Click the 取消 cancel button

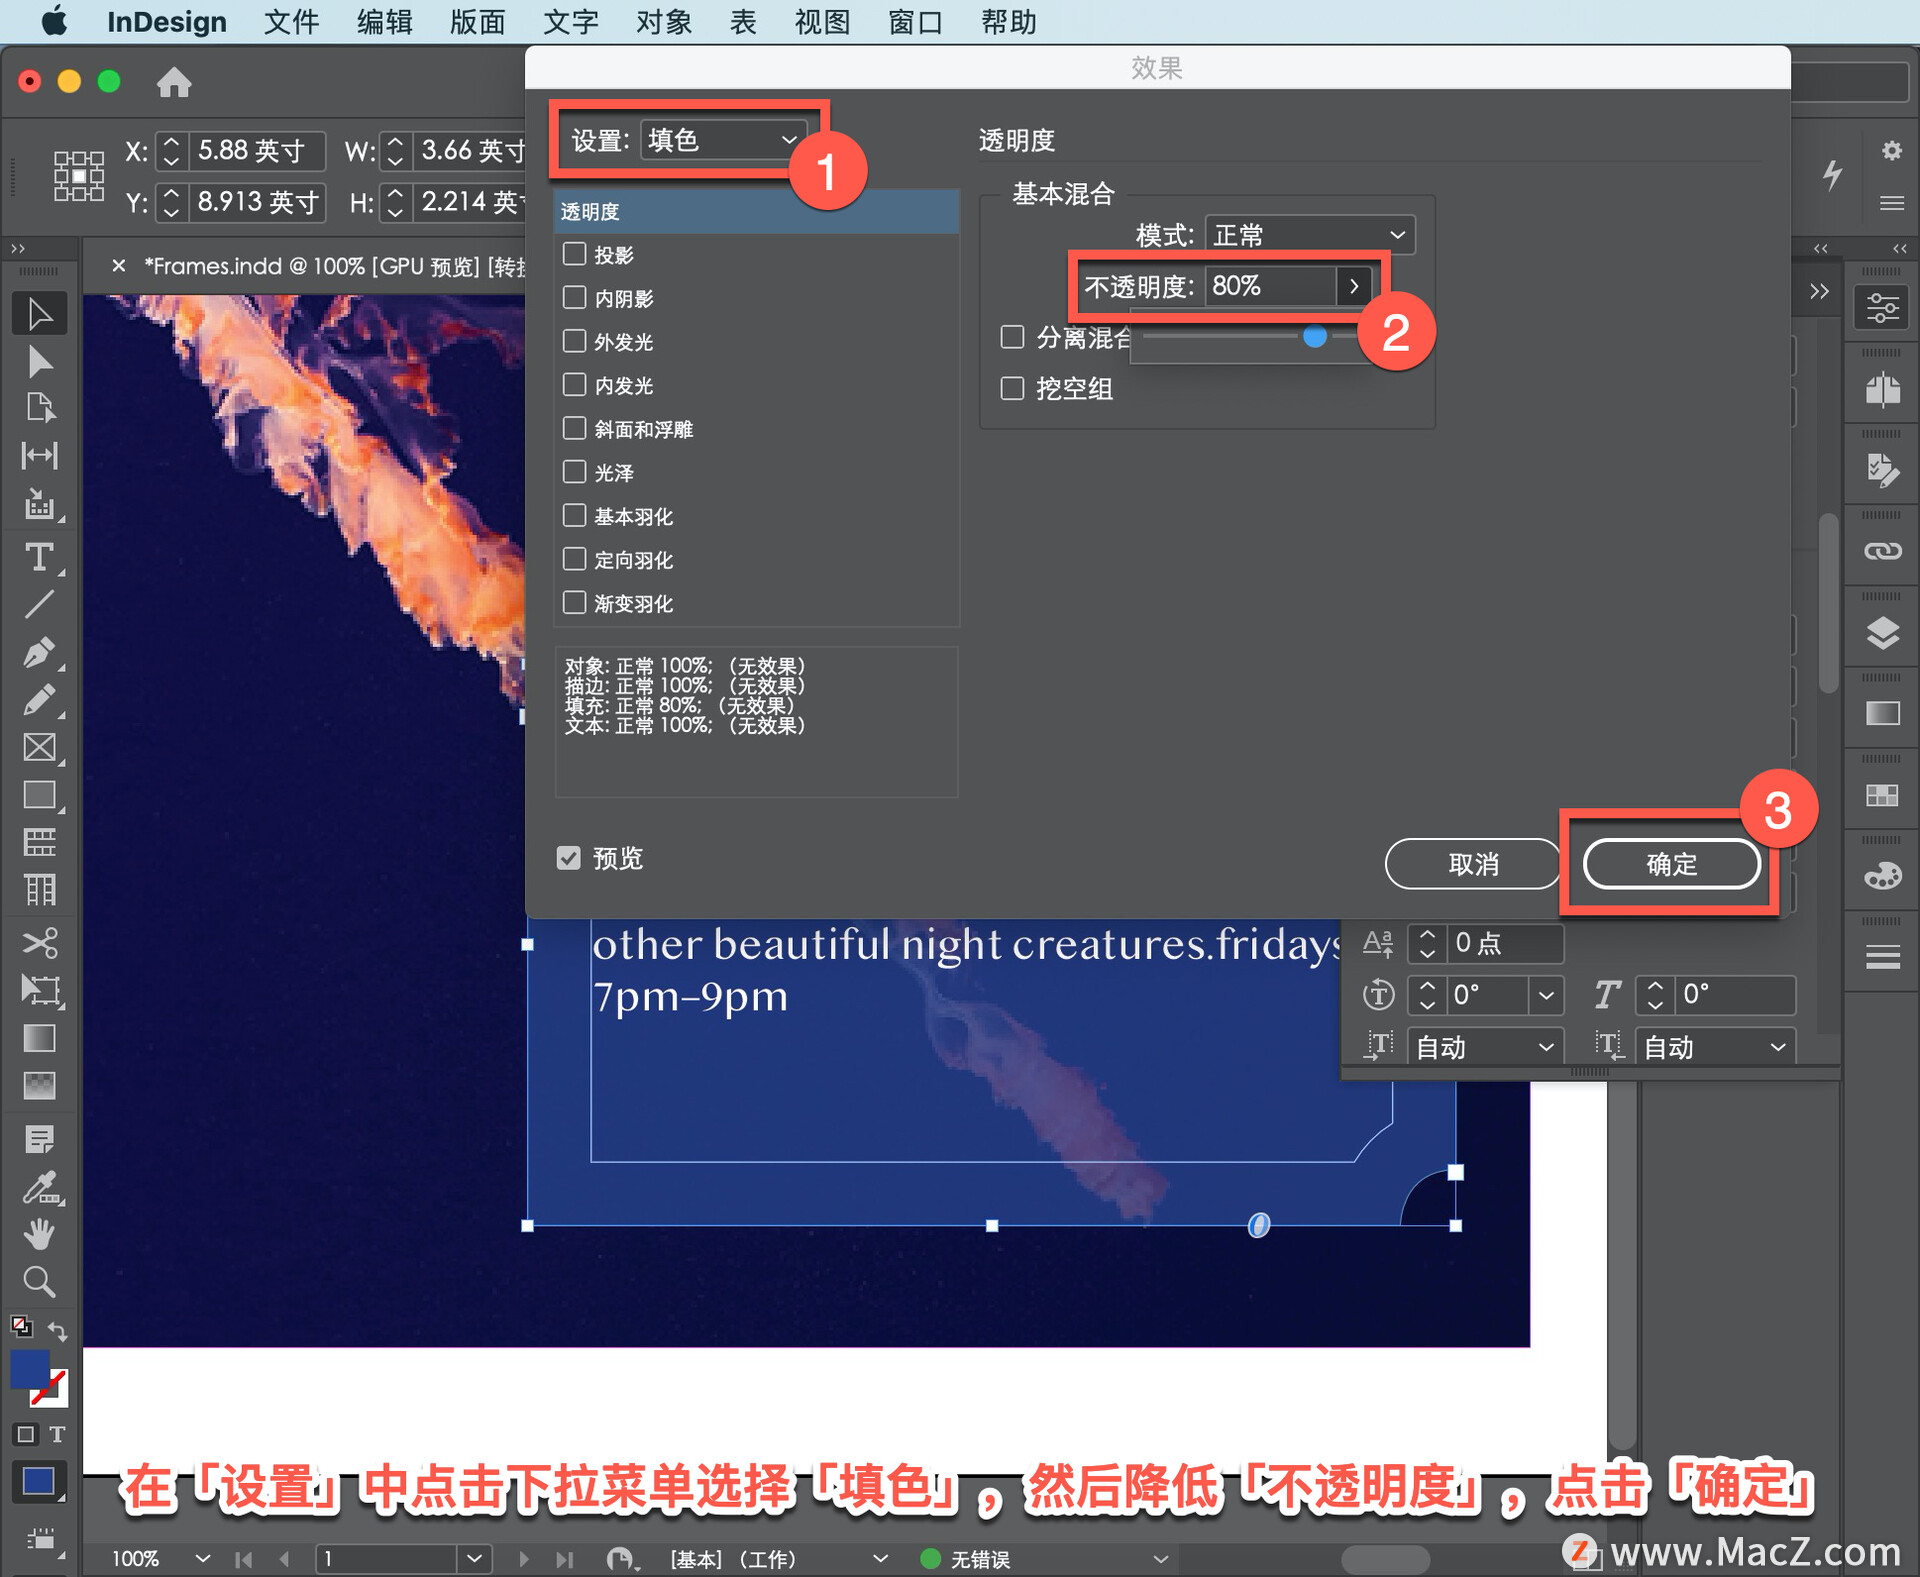coord(1473,863)
